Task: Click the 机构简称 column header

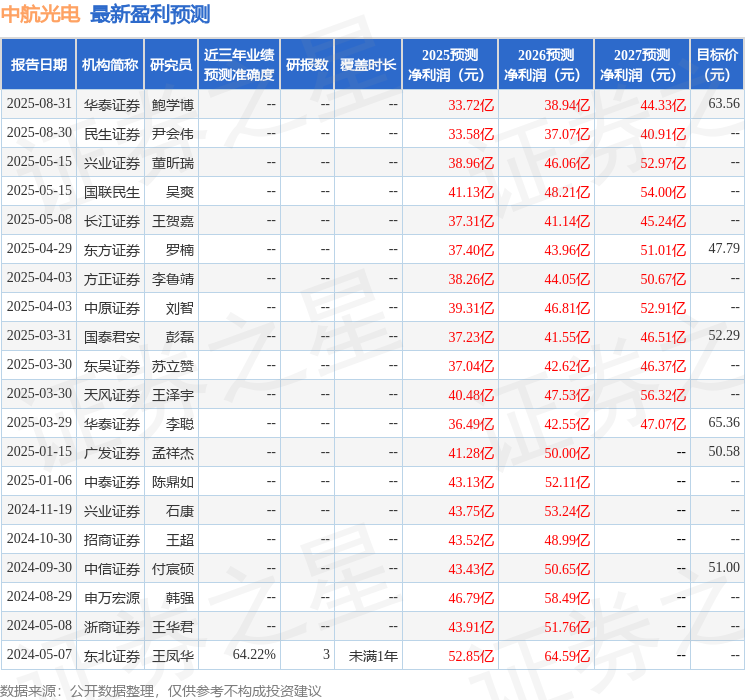Action: pos(110,65)
